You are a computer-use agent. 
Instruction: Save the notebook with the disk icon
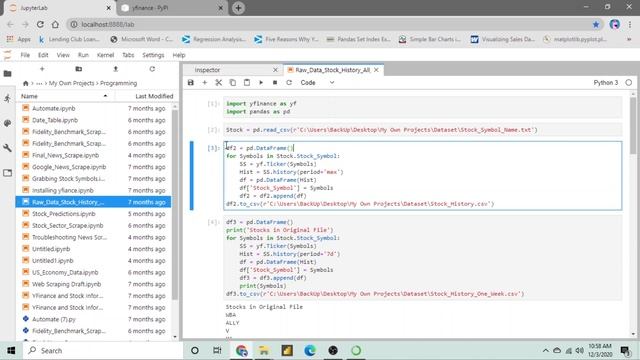pyautogui.click(x=191, y=82)
